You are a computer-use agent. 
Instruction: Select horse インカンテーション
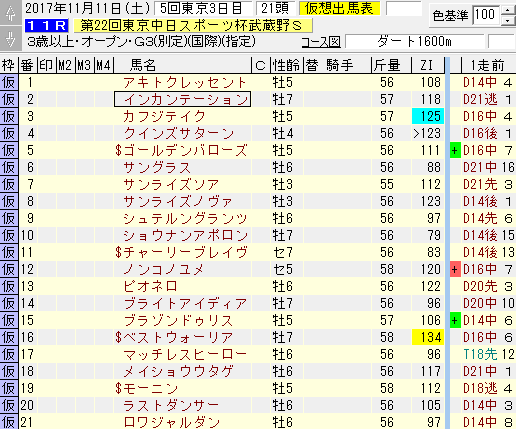(x=182, y=99)
